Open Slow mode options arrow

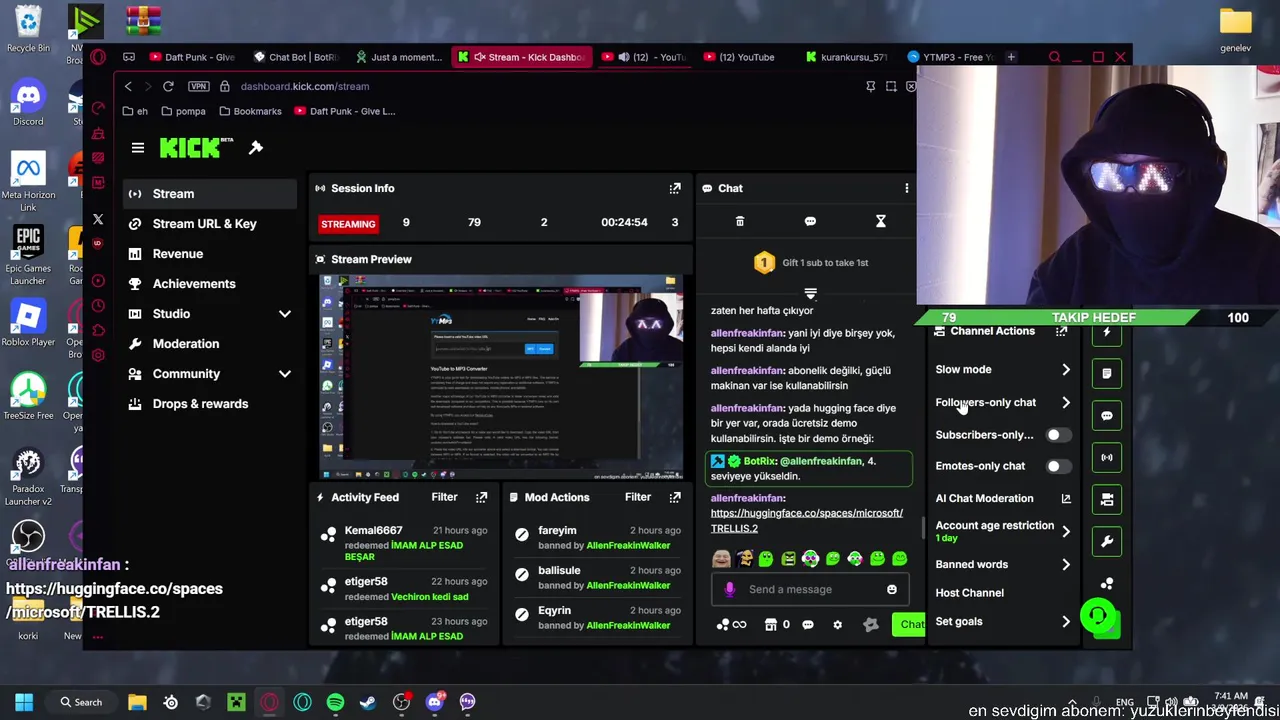[1066, 370]
